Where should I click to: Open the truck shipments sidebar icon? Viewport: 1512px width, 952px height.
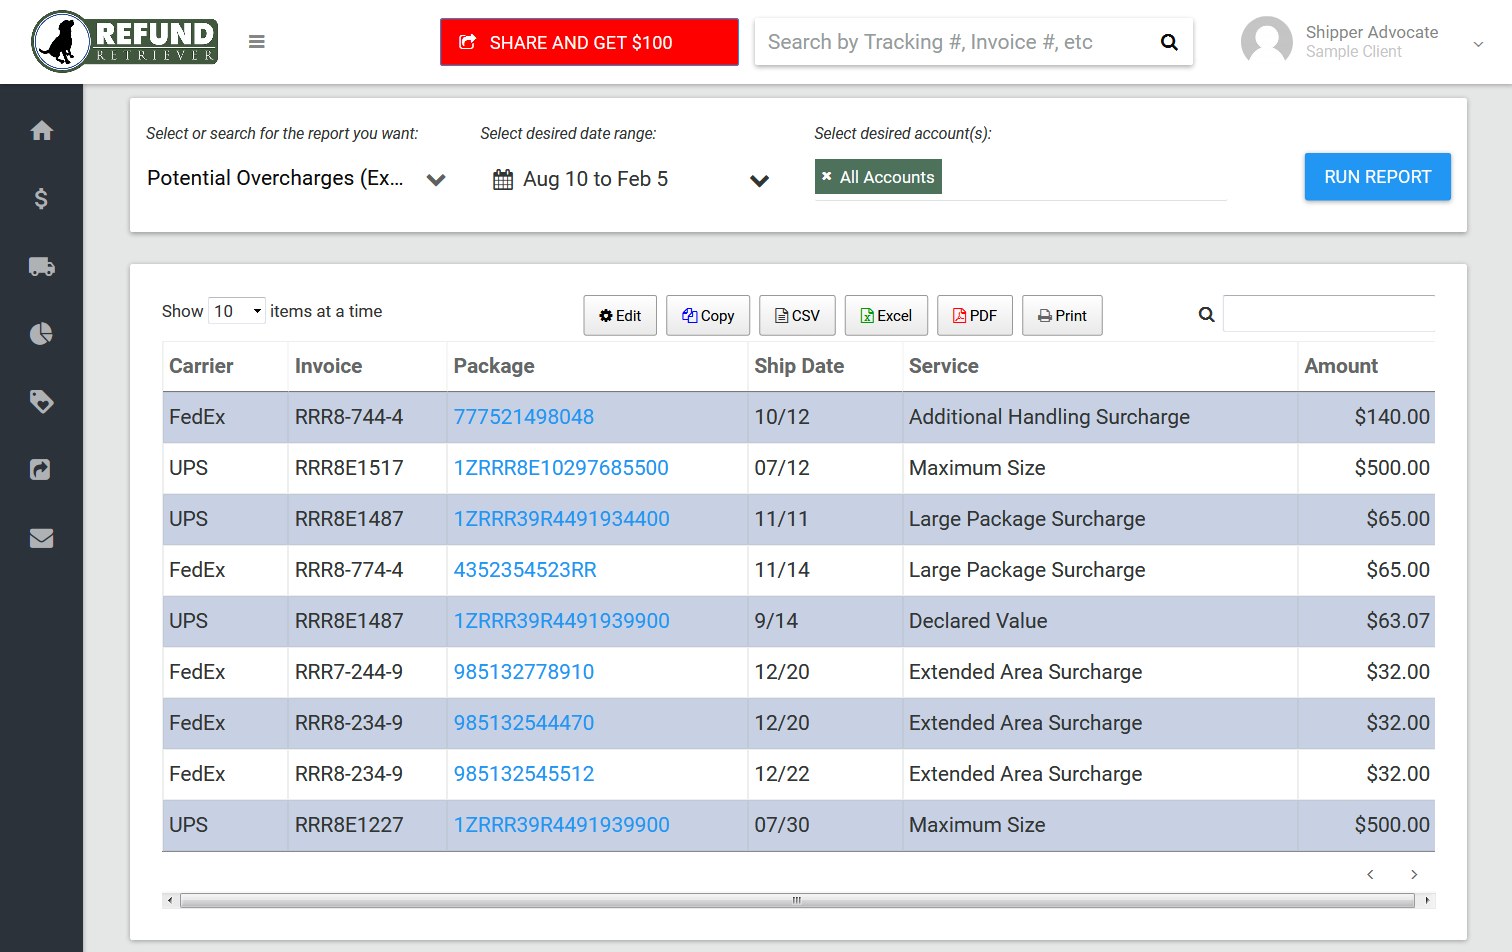click(x=41, y=267)
